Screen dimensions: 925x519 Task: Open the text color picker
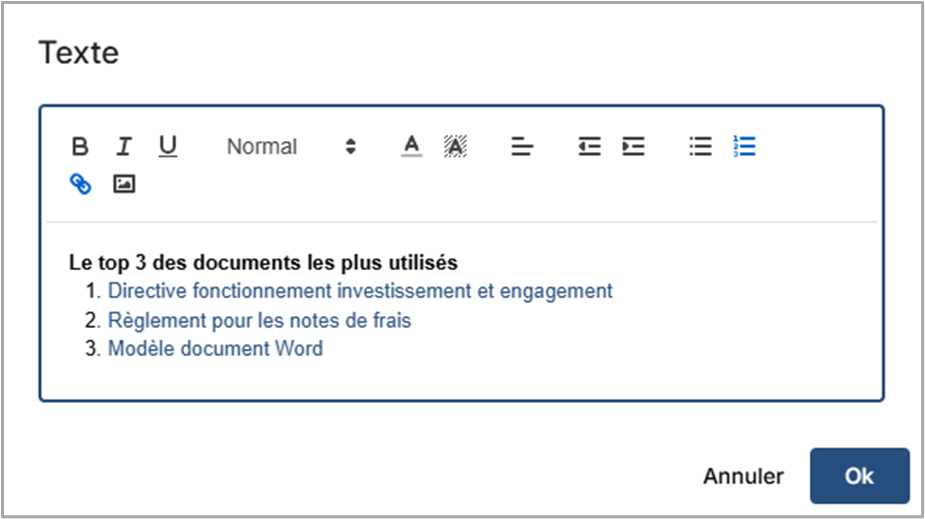[411, 147]
